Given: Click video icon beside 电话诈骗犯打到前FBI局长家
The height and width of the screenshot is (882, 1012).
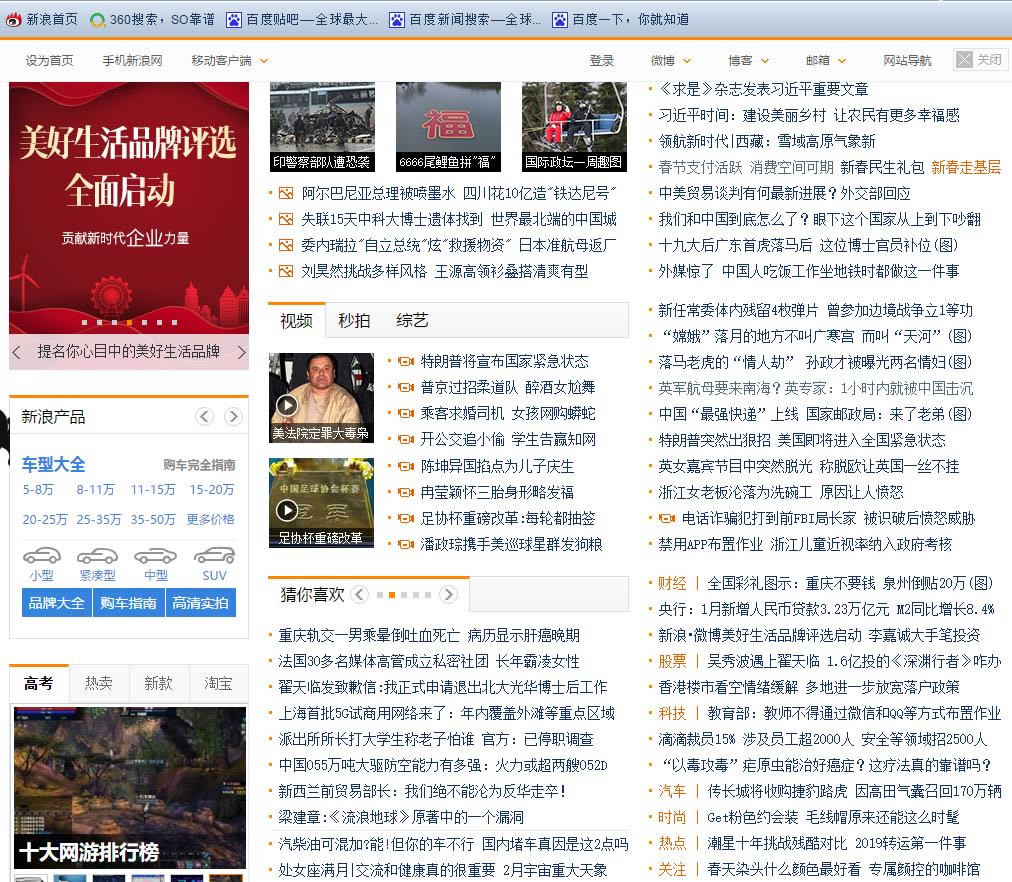Looking at the screenshot, I should [x=667, y=518].
